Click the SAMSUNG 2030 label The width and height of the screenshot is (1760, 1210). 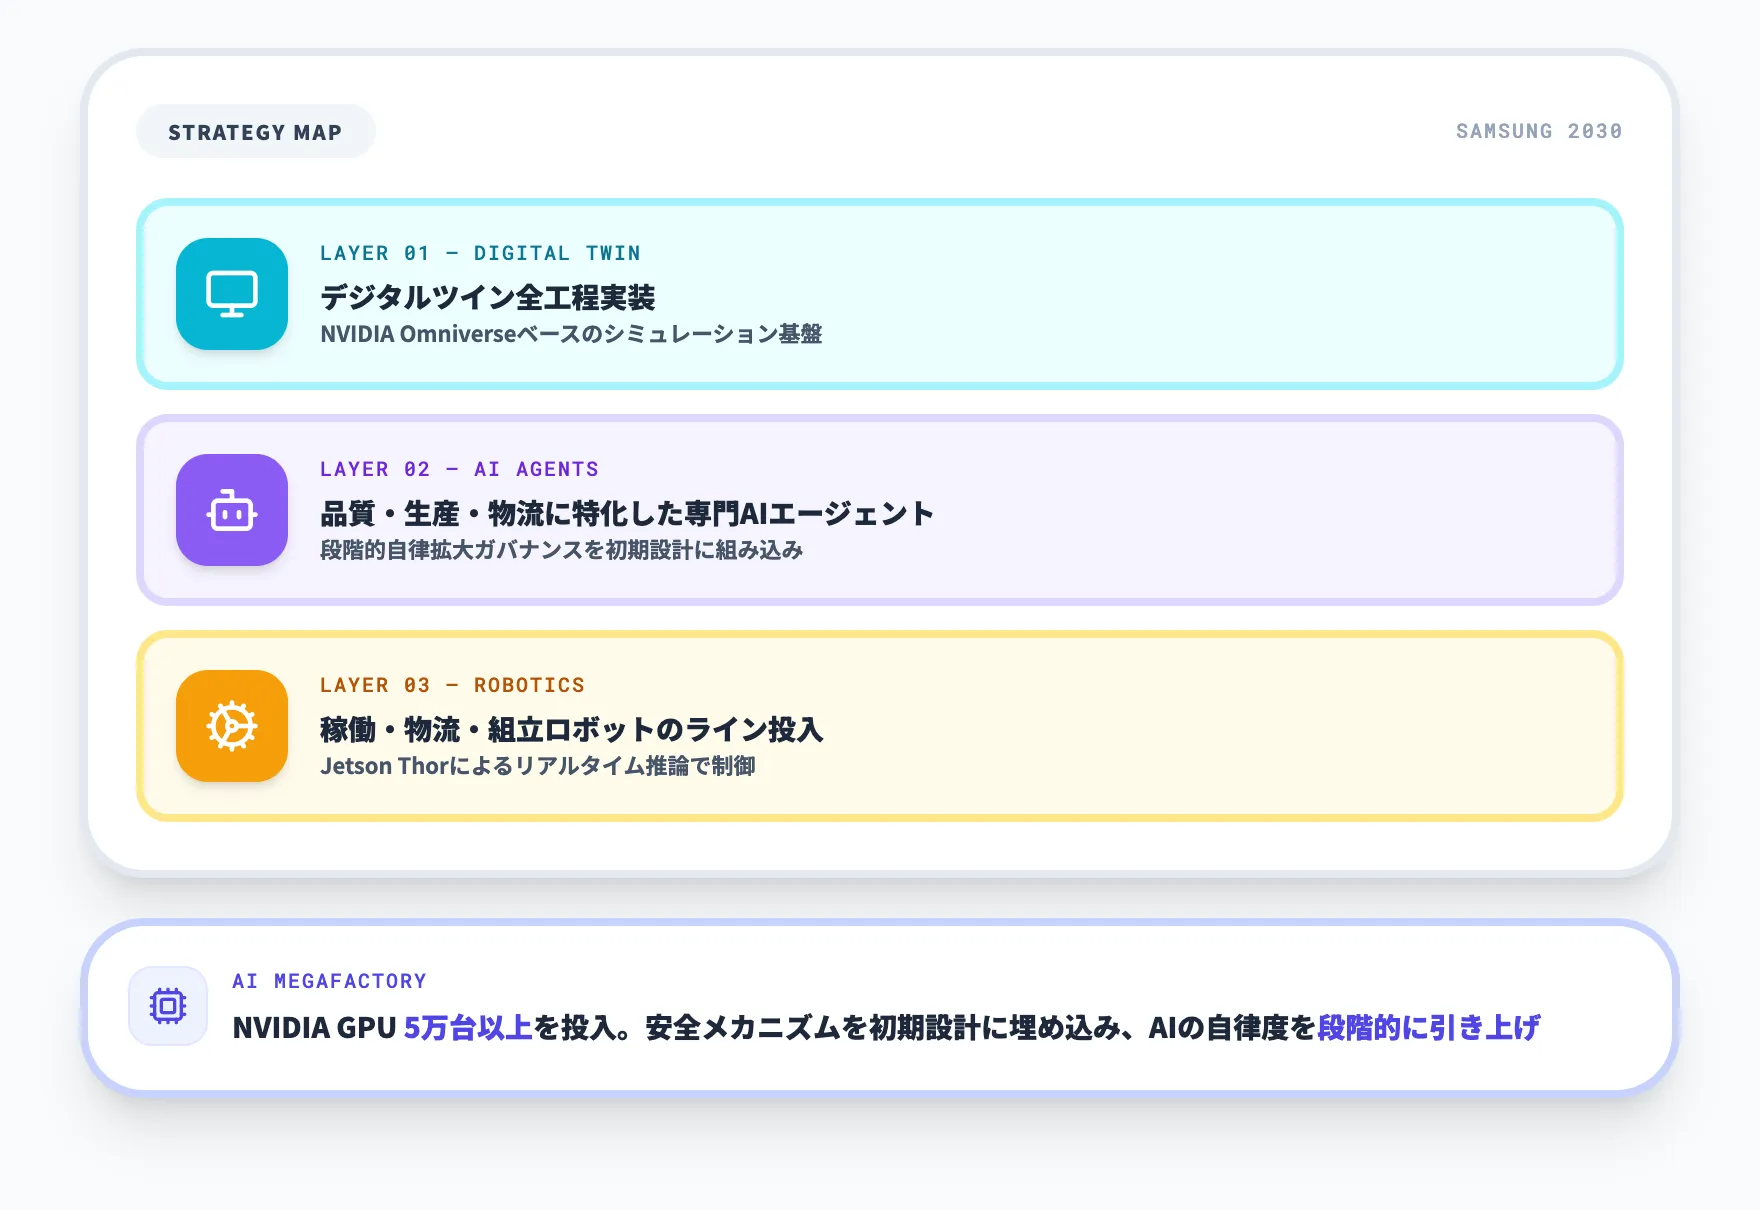(1538, 131)
